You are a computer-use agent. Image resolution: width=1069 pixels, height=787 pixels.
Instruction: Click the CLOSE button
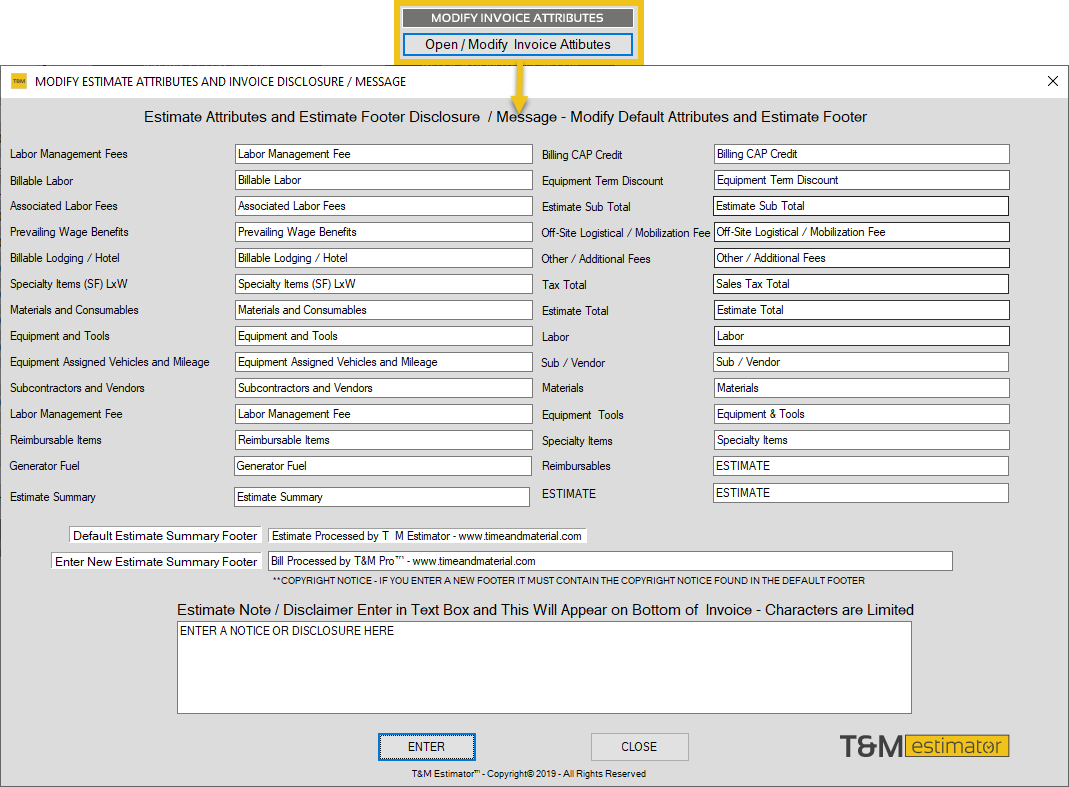click(639, 747)
